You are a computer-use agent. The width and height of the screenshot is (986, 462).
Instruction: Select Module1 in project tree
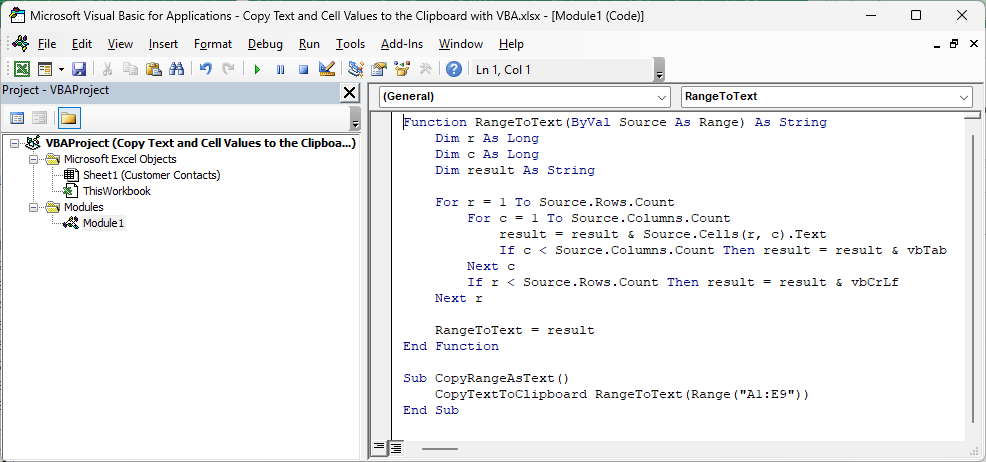tap(104, 223)
